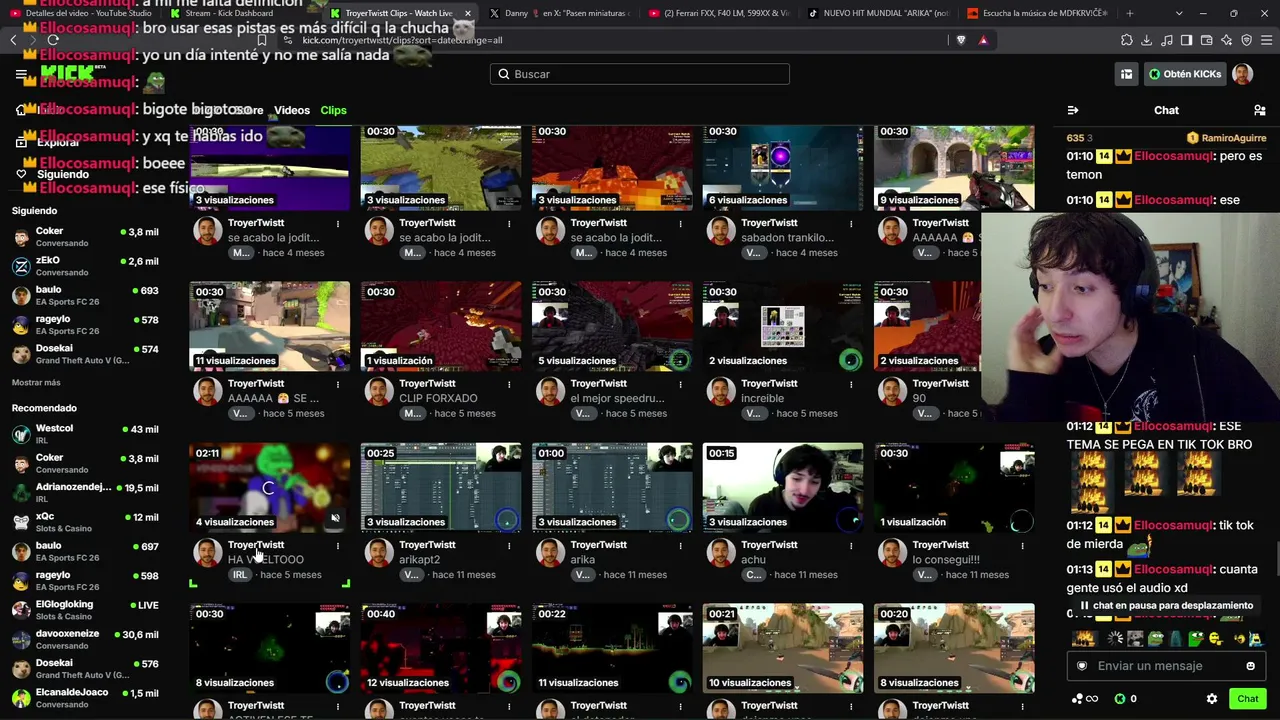This screenshot has width=1280, height=720.
Task: Resume chat via the paused chat banner
Action: coord(1167,605)
